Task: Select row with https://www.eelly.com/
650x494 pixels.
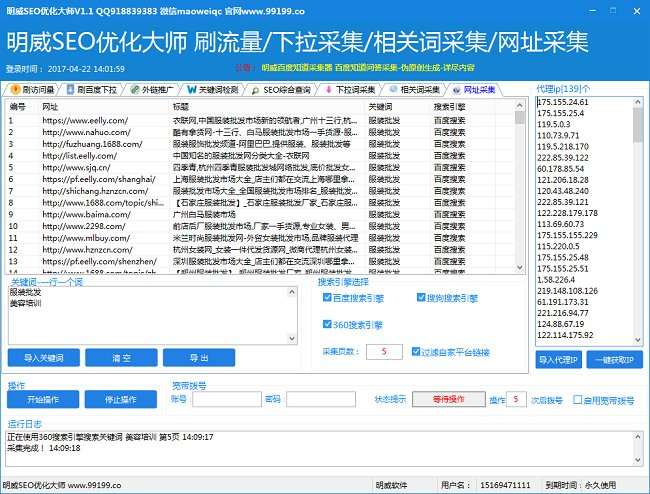Action: pos(260,121)
